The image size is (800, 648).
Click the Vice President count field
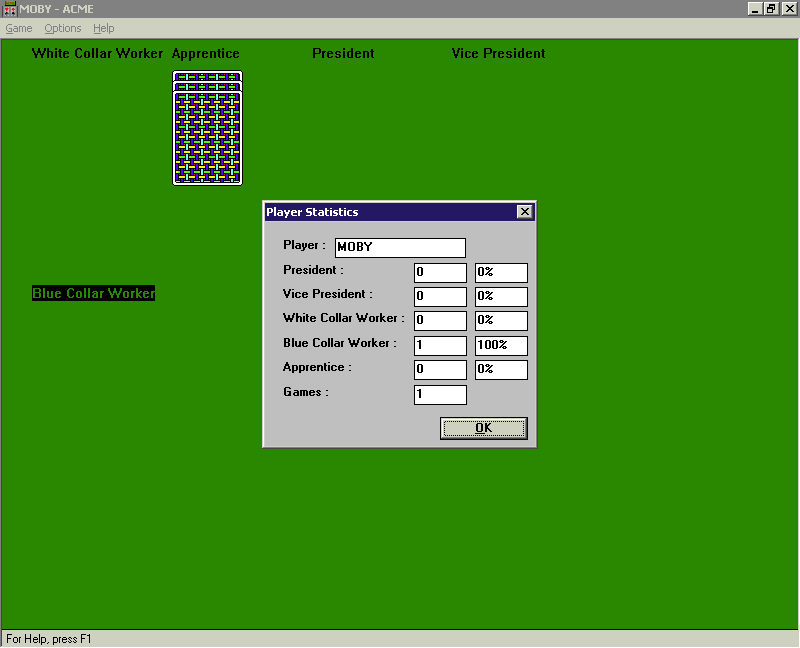(440, 297)
